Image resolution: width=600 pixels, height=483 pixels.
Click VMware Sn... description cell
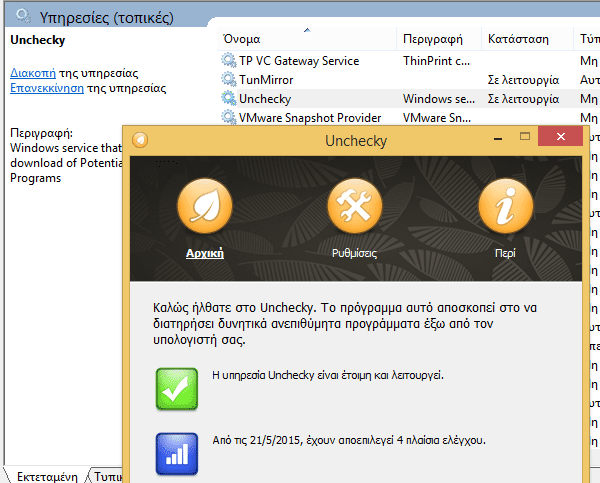pos(437,117)
